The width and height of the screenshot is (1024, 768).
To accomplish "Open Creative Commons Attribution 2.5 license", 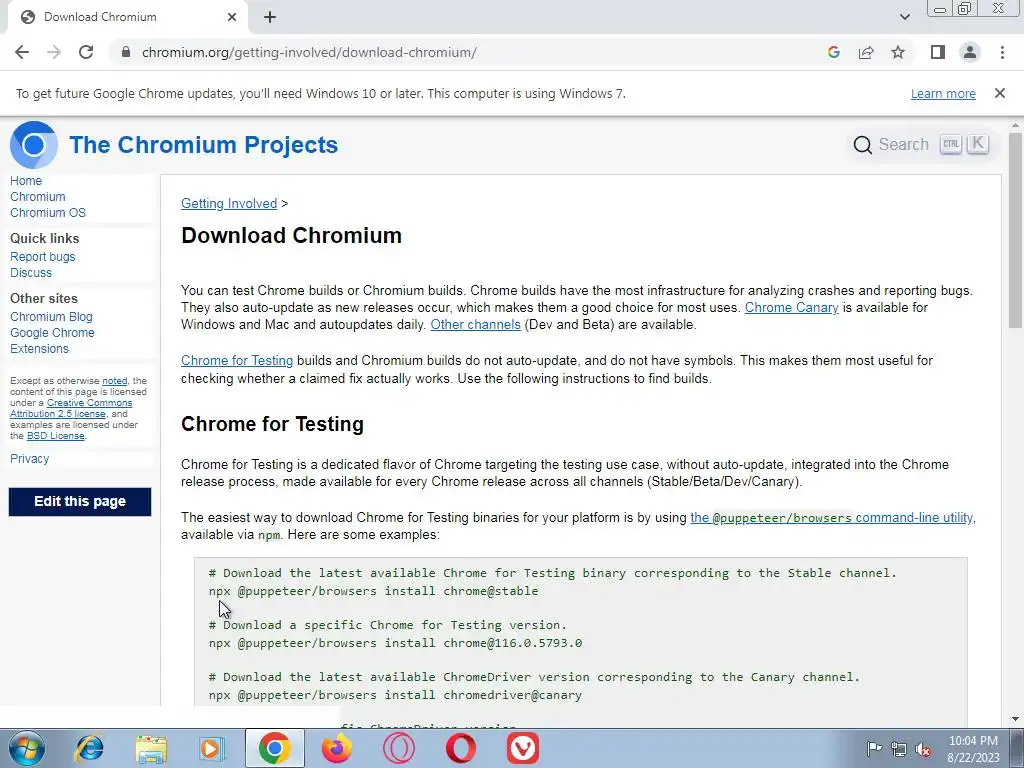I will (x=71, y=408).
